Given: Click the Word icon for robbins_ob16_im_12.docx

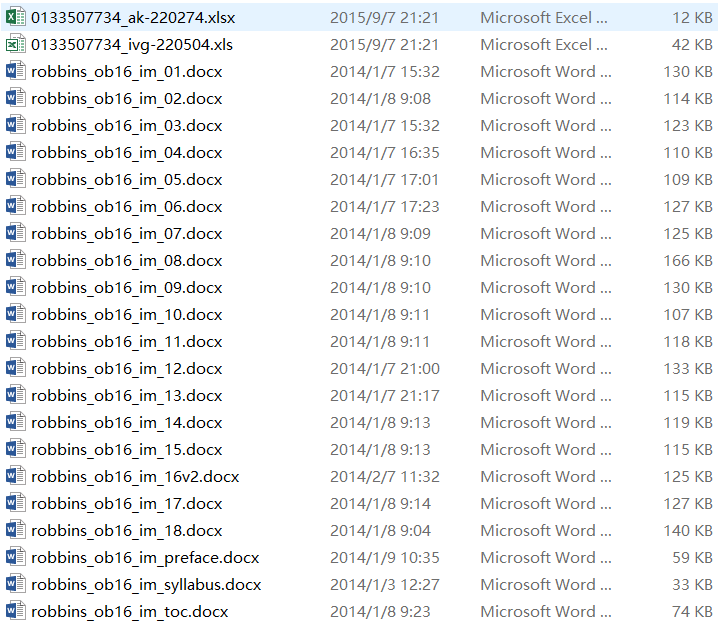Looking at the screenshot, I should [15, 368].
